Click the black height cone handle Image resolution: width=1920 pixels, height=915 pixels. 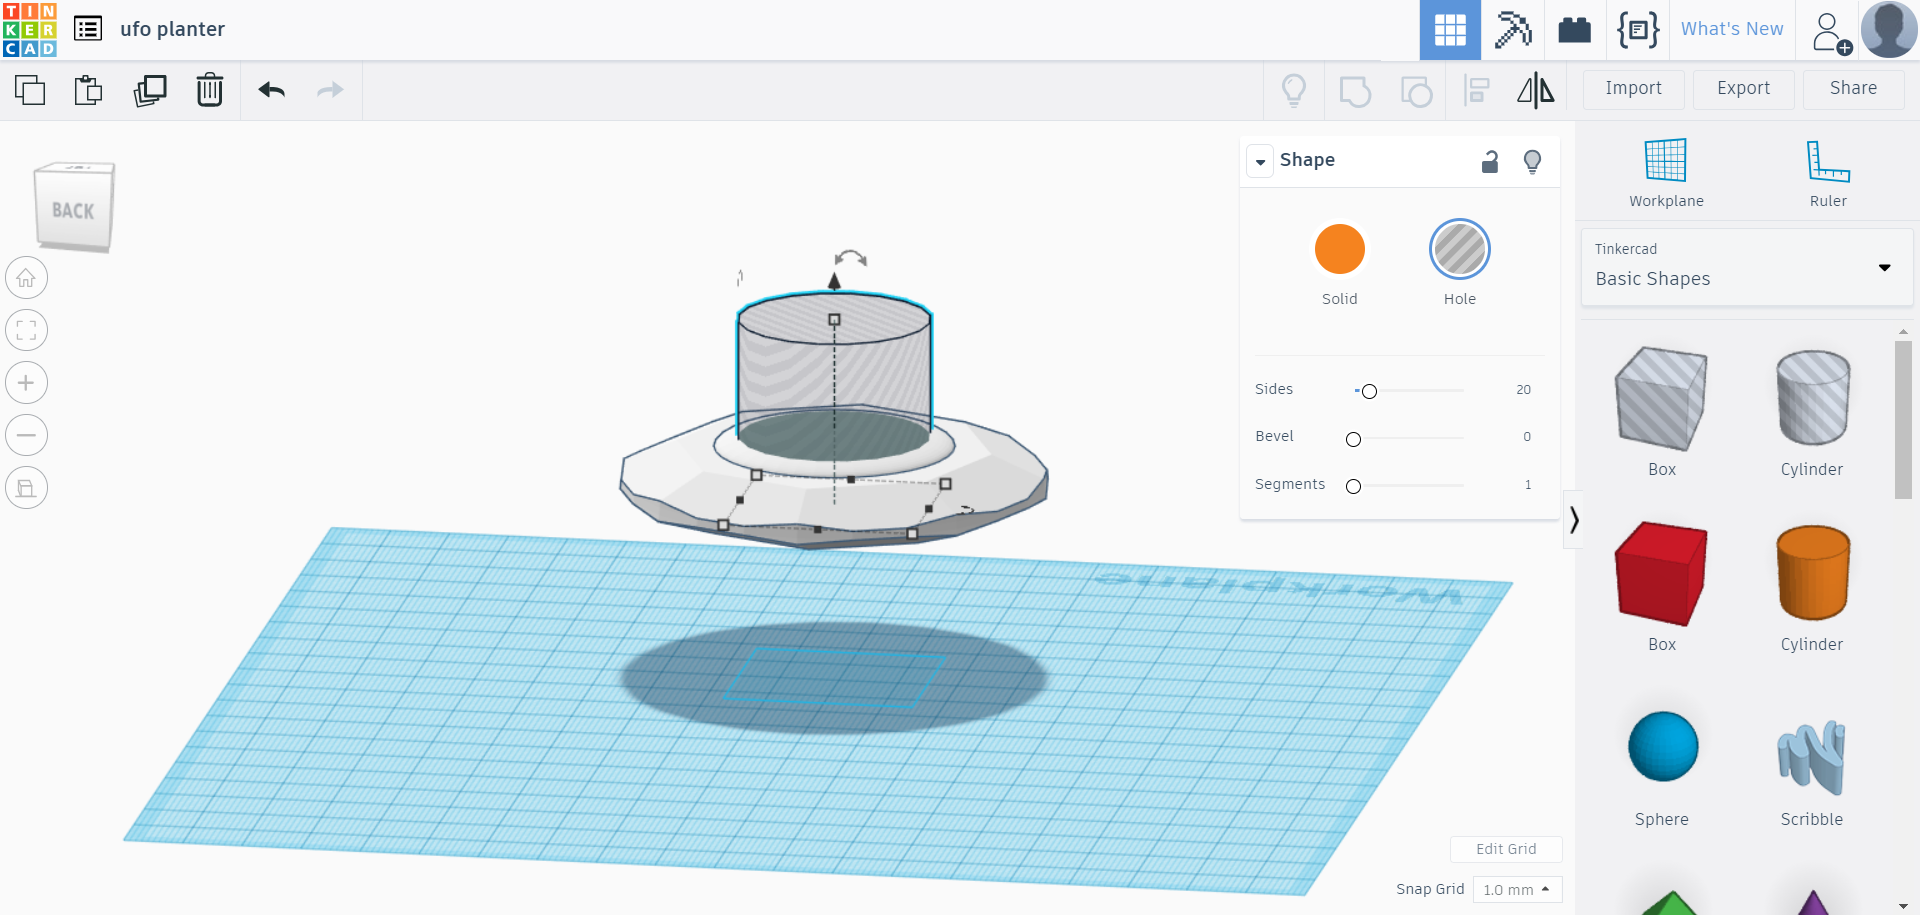click(834, 281)
